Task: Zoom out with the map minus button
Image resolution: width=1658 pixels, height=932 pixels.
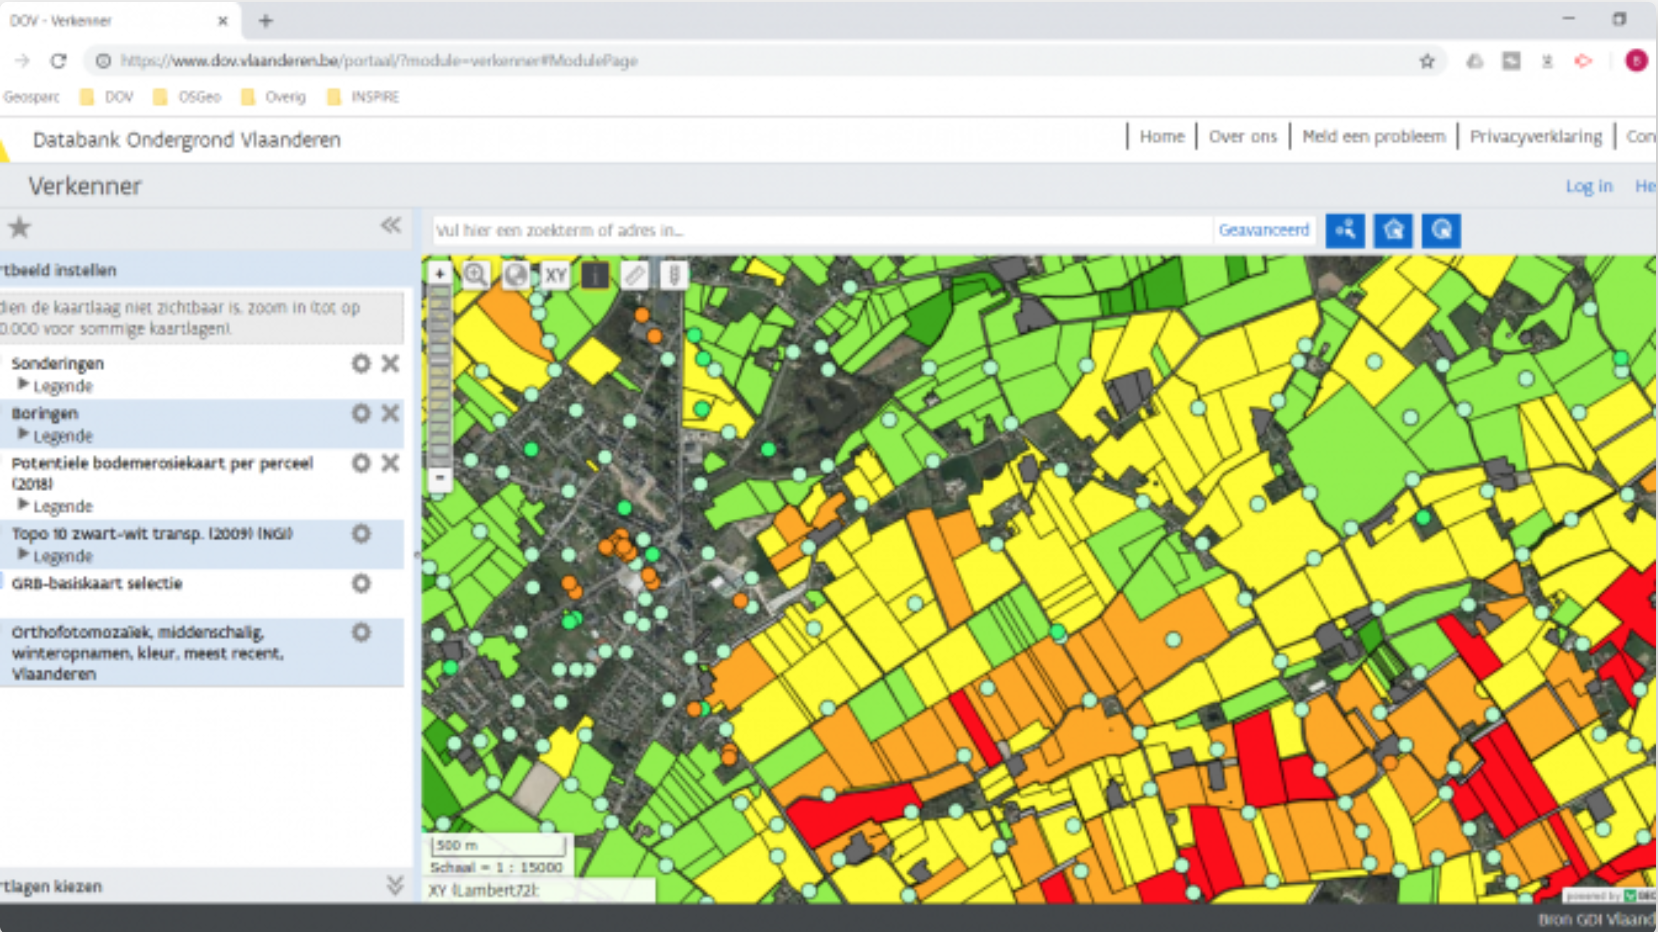Action: click(439, 478)
